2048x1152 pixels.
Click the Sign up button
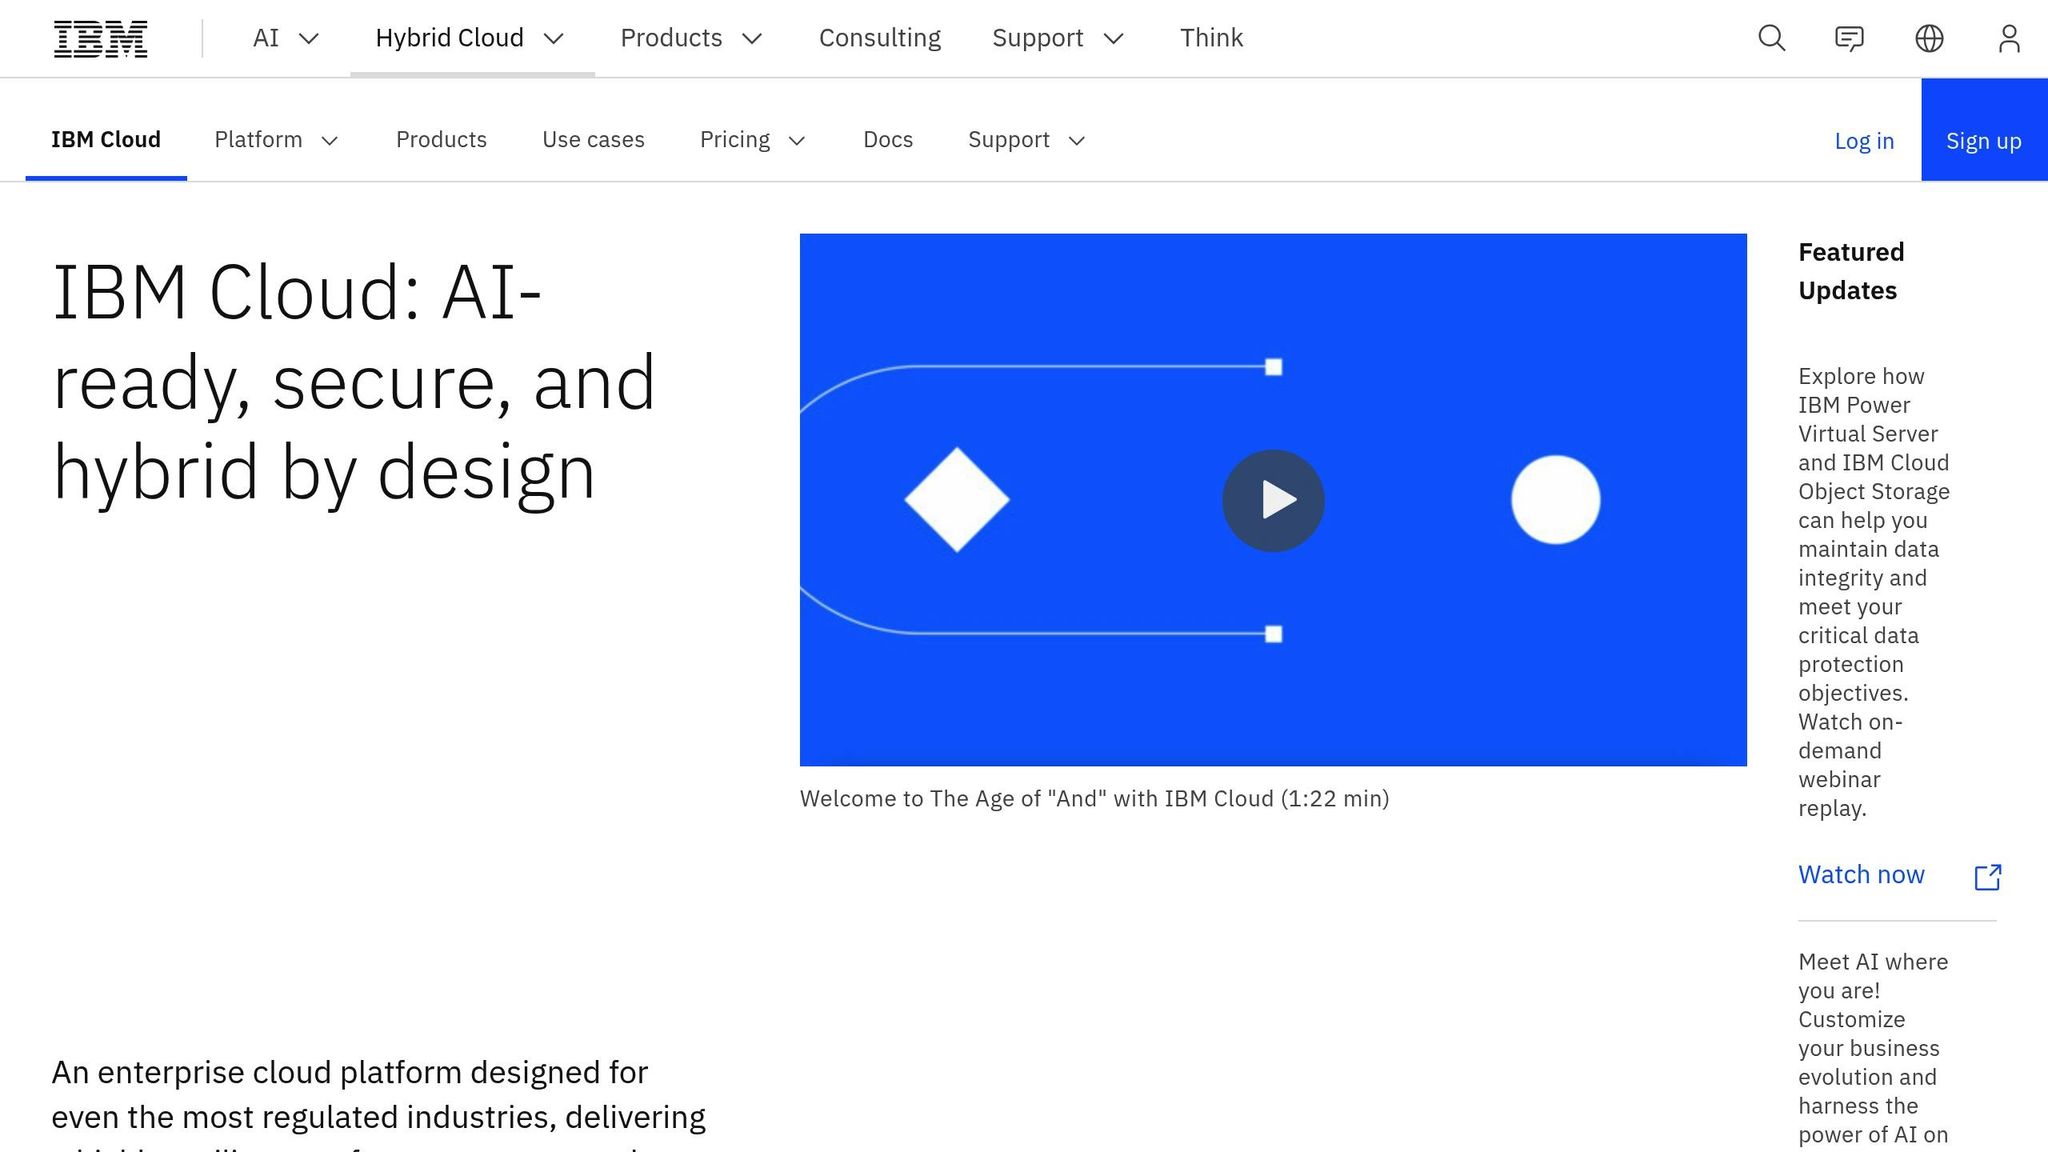1984,130
